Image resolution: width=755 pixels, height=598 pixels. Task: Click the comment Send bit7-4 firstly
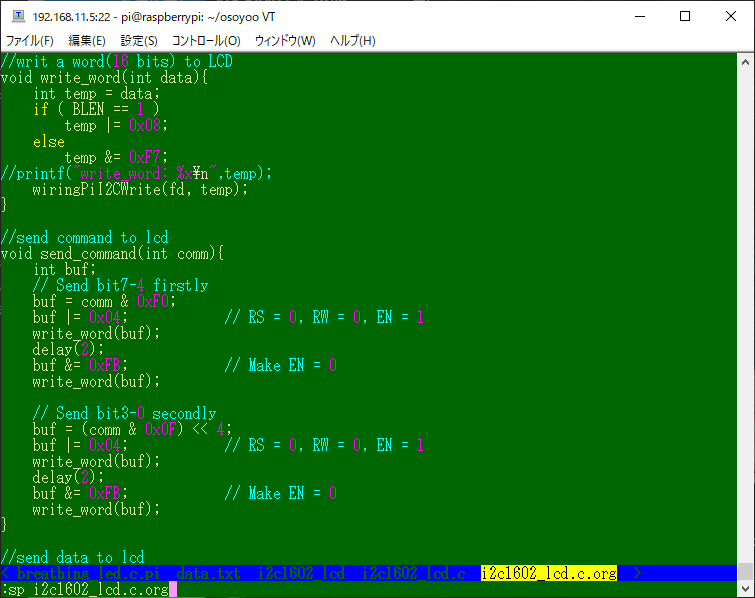point(120,286)
